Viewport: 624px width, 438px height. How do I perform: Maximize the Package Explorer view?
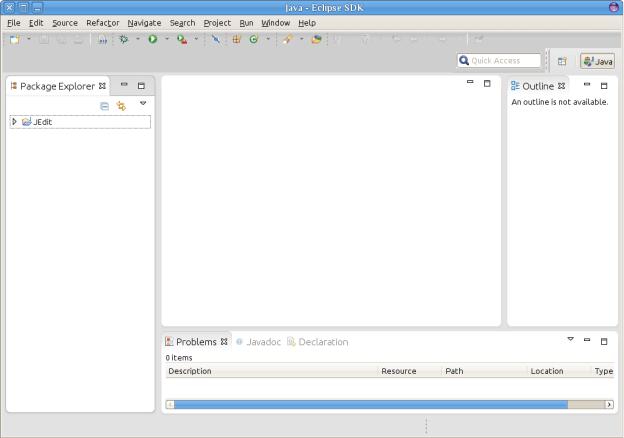coord(141,86)
